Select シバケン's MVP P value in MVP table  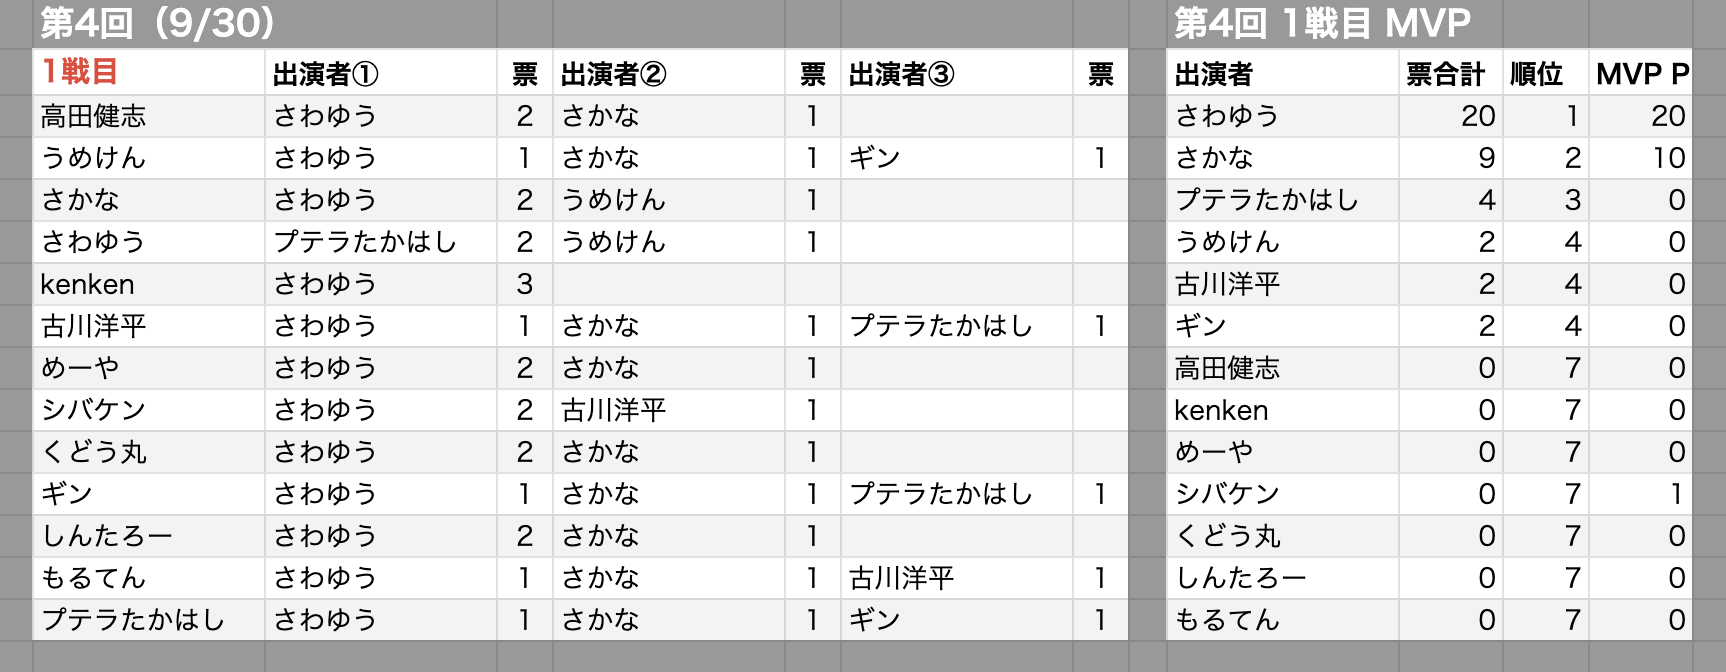coord(1676,494)
